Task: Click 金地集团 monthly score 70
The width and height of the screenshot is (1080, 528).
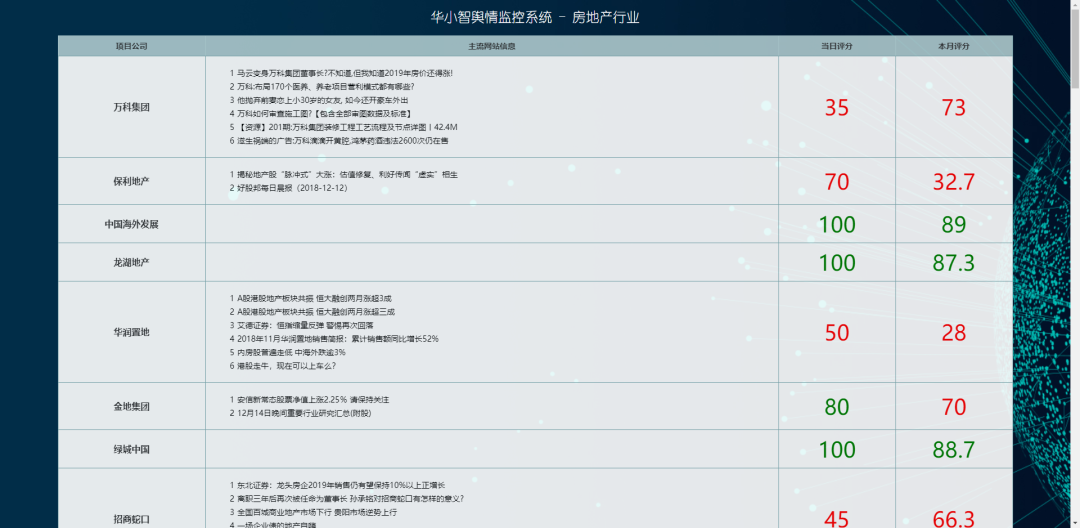Action: (x=954, y=408)
